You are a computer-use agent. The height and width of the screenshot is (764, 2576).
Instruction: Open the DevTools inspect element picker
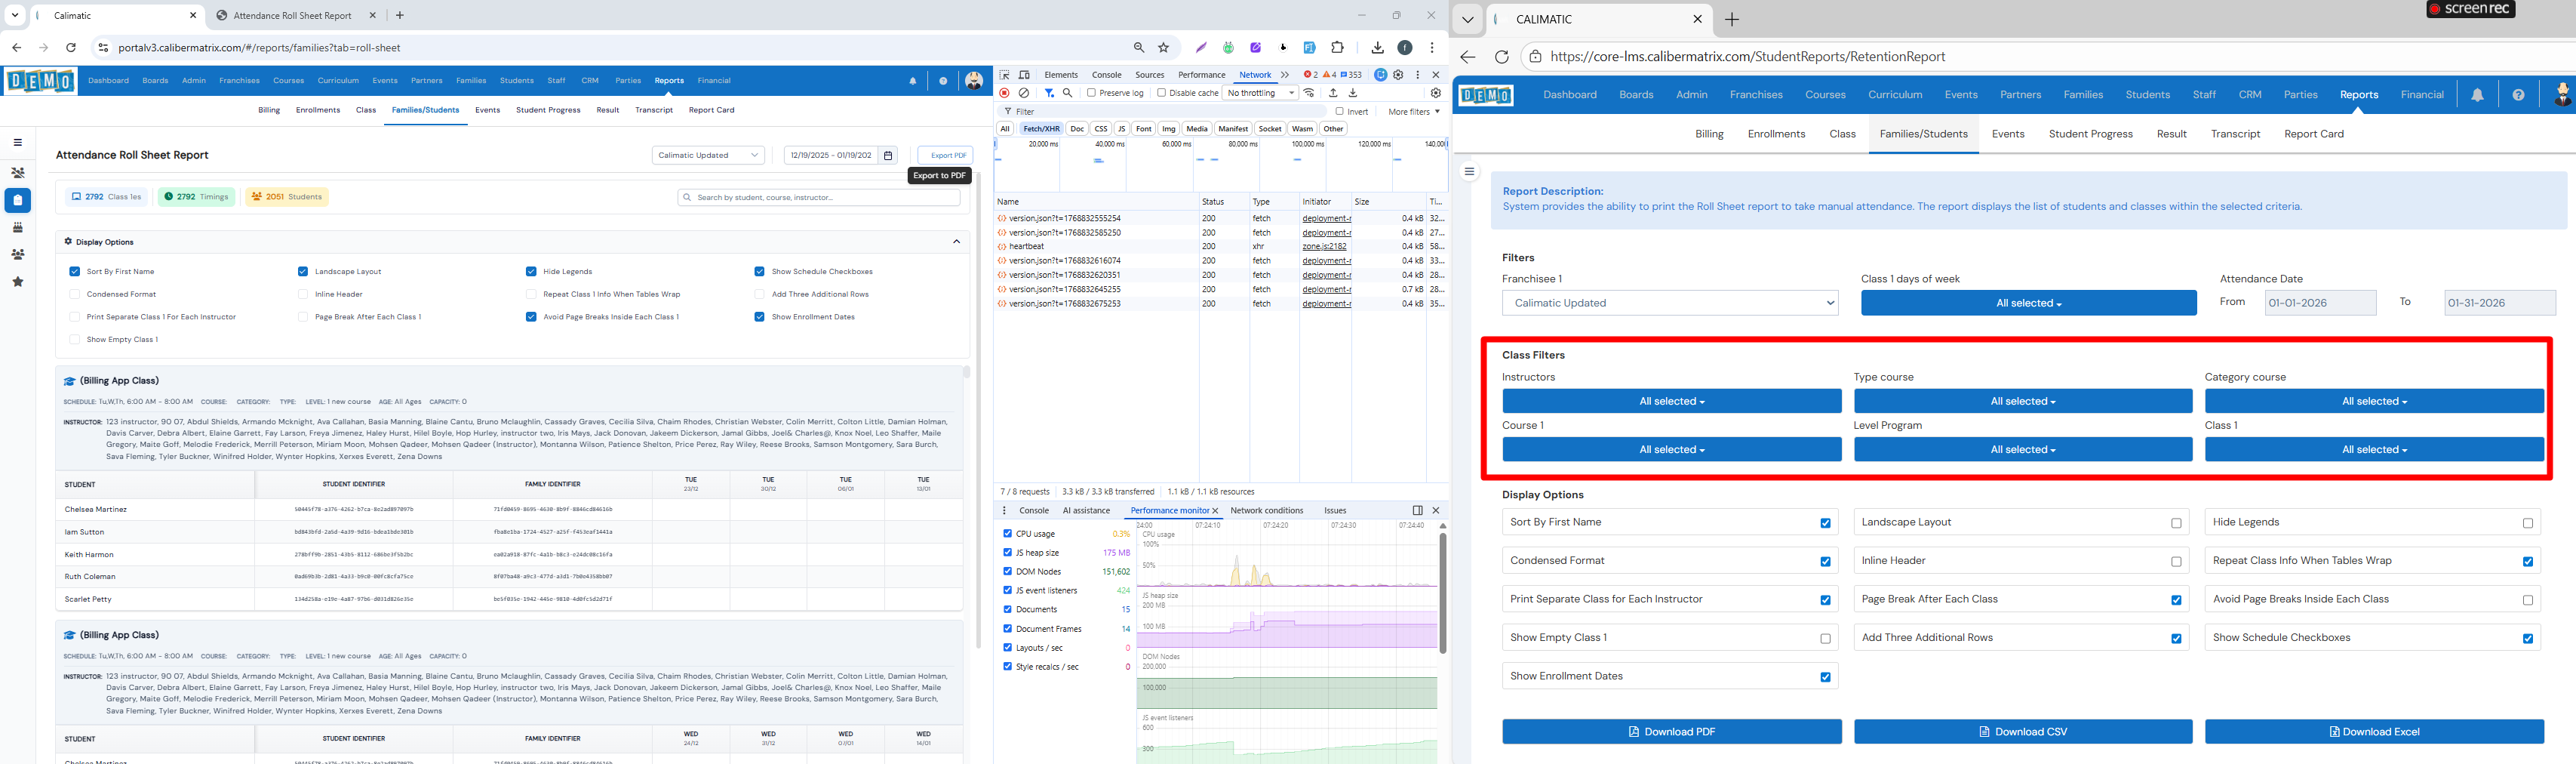[x=1005, y=75]
